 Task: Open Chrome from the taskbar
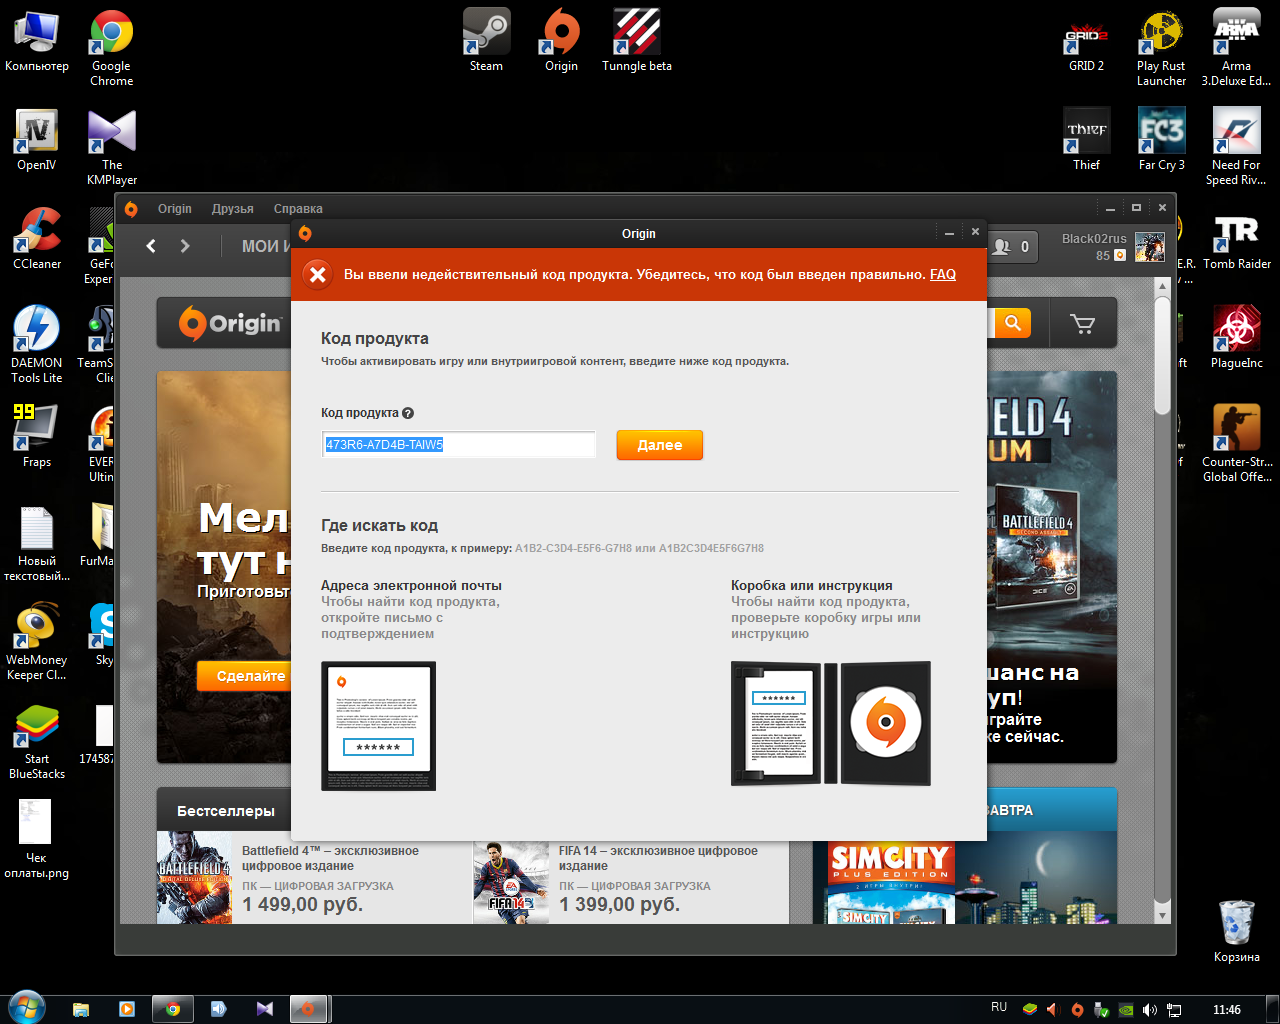coord(173,1009)
